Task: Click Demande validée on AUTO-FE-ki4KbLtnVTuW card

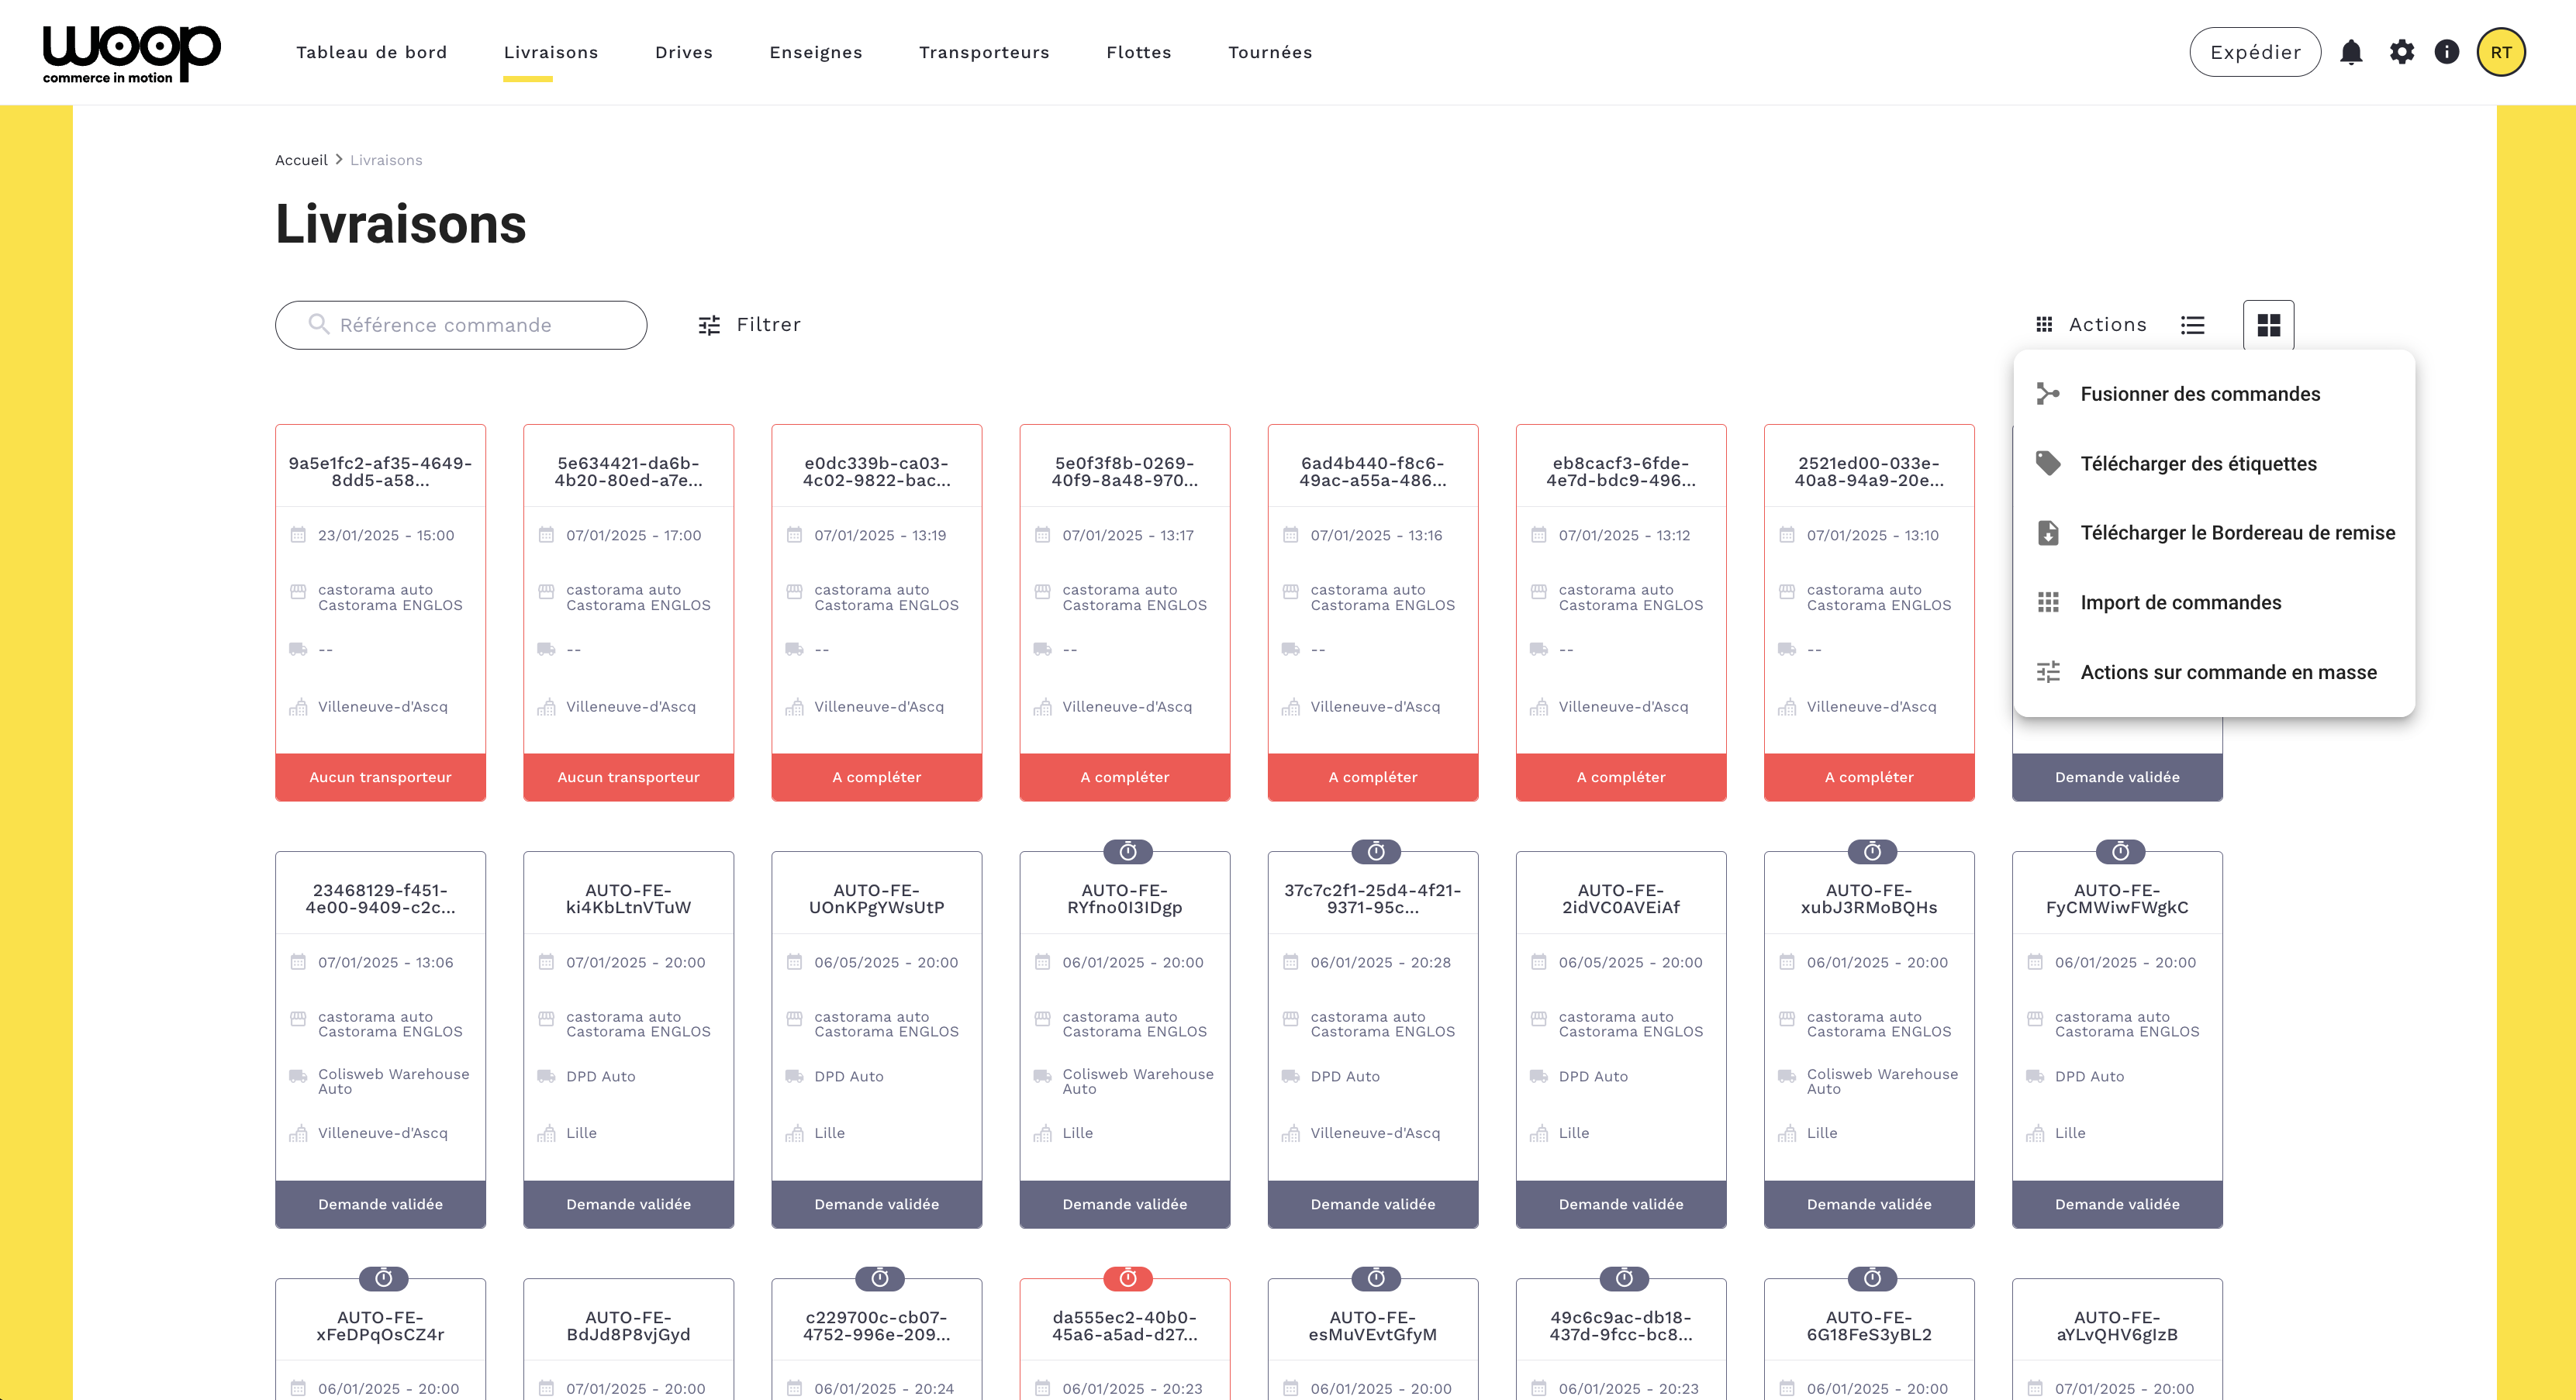Action: (628, 1204)
